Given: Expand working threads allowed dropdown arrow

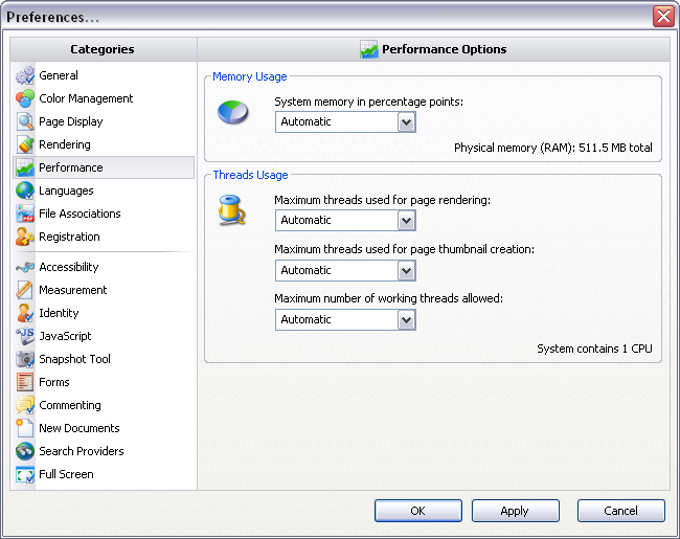Looking at the screenshot, I should coord(406,320).
